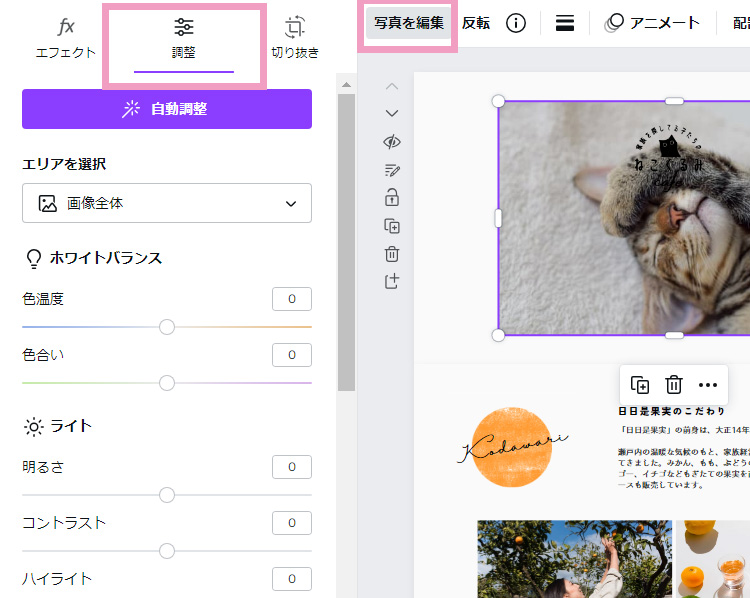Click the コントラスト contrast slider handle
The height and width of the screenshot is (598, 750).
pyautogui.click(x=167, y=551)
